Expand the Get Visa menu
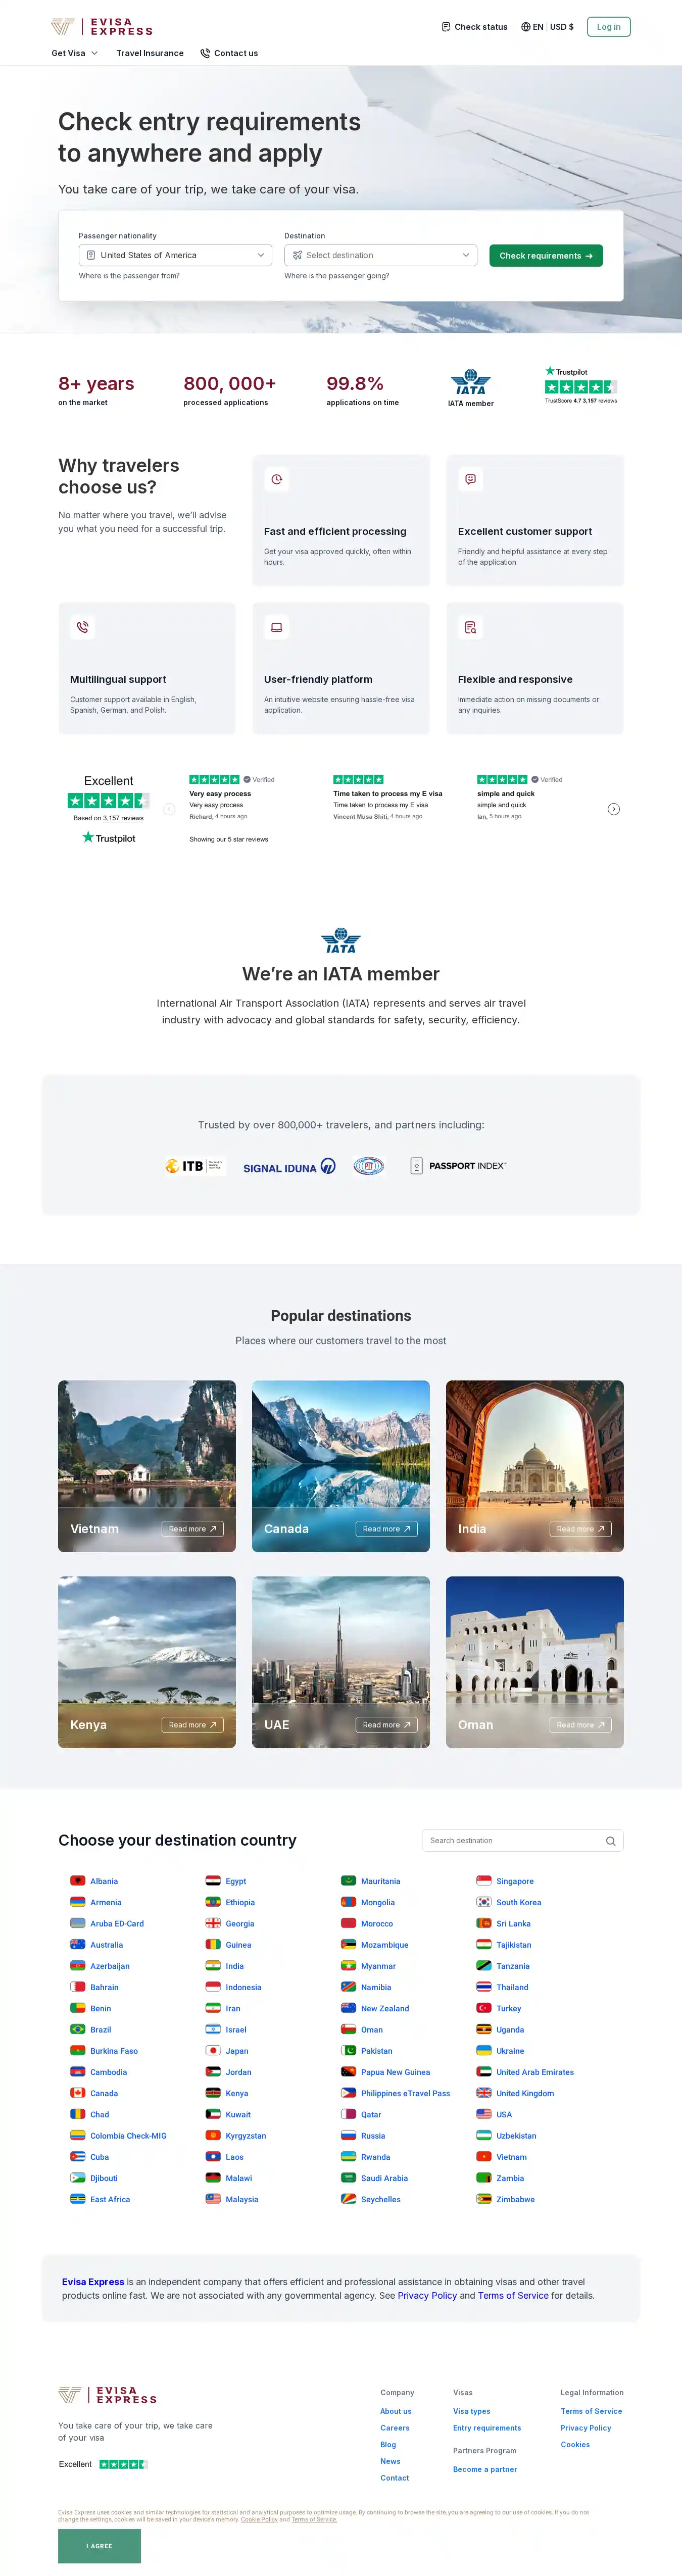 coord(75,53)
